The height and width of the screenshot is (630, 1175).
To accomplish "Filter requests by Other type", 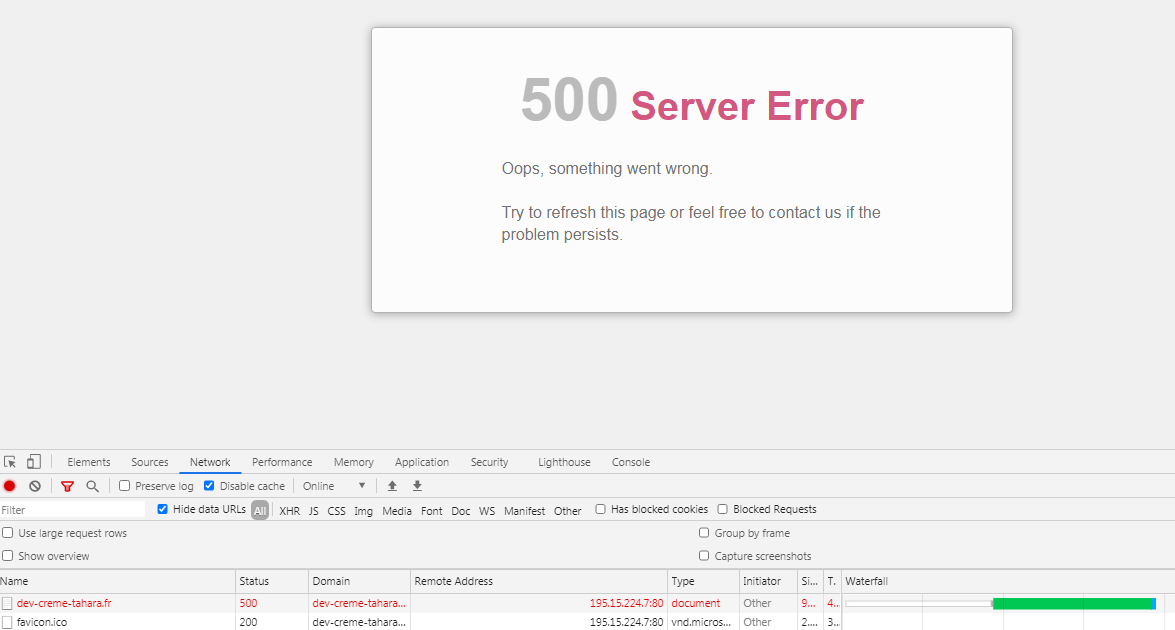I will coord(567,511).
